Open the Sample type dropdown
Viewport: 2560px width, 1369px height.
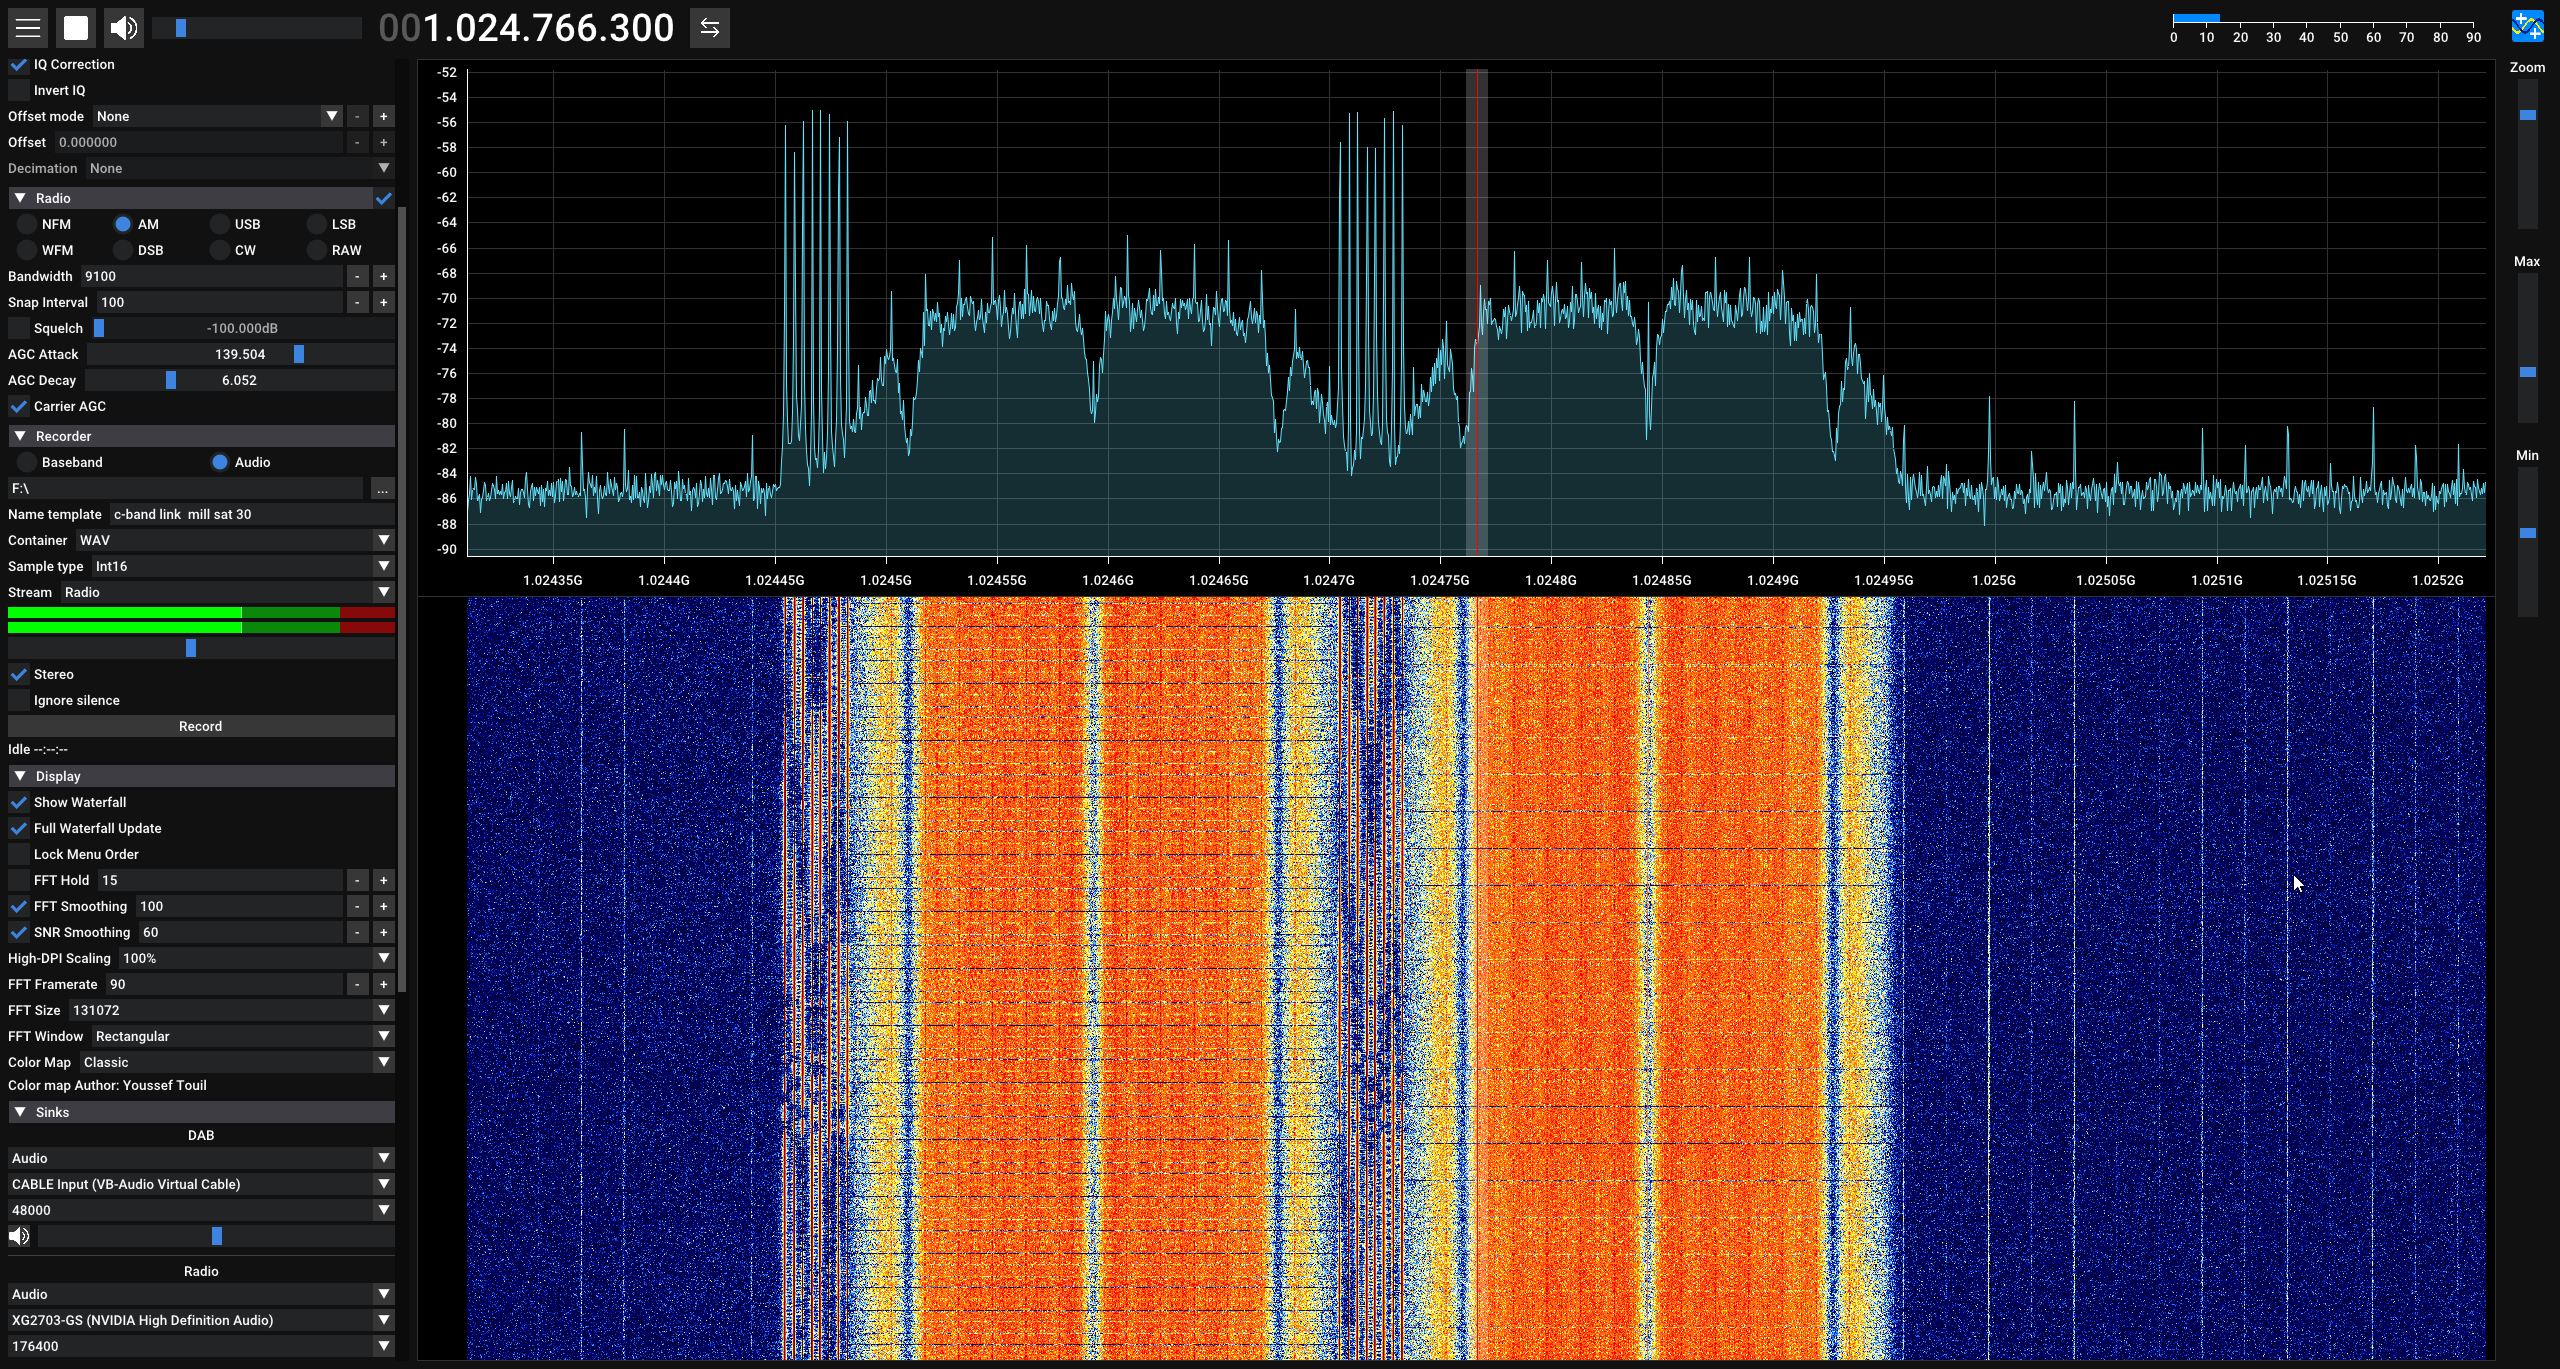[243, 566]
